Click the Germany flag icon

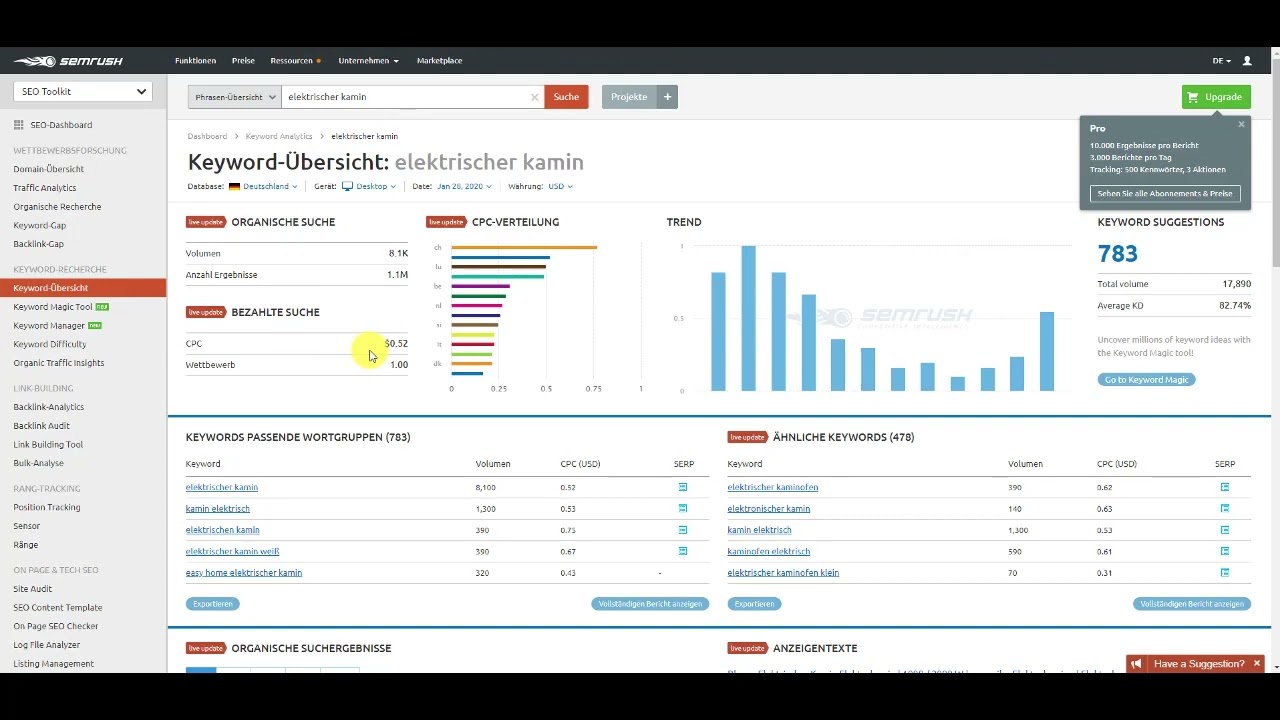pos(234,186)
